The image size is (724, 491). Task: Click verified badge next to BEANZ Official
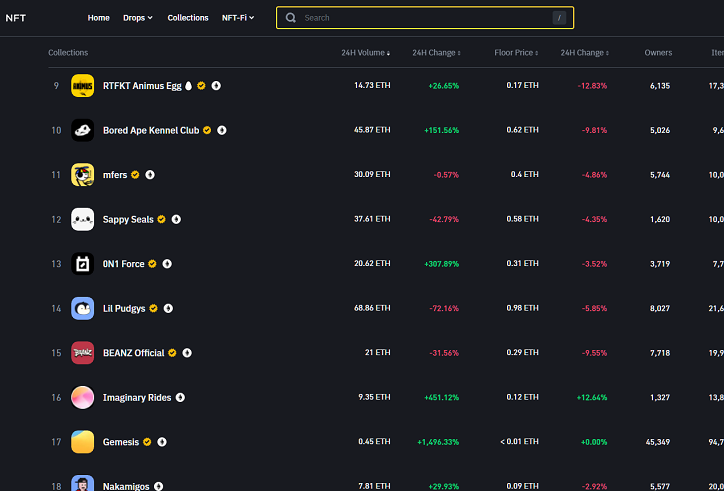(172, 353)
